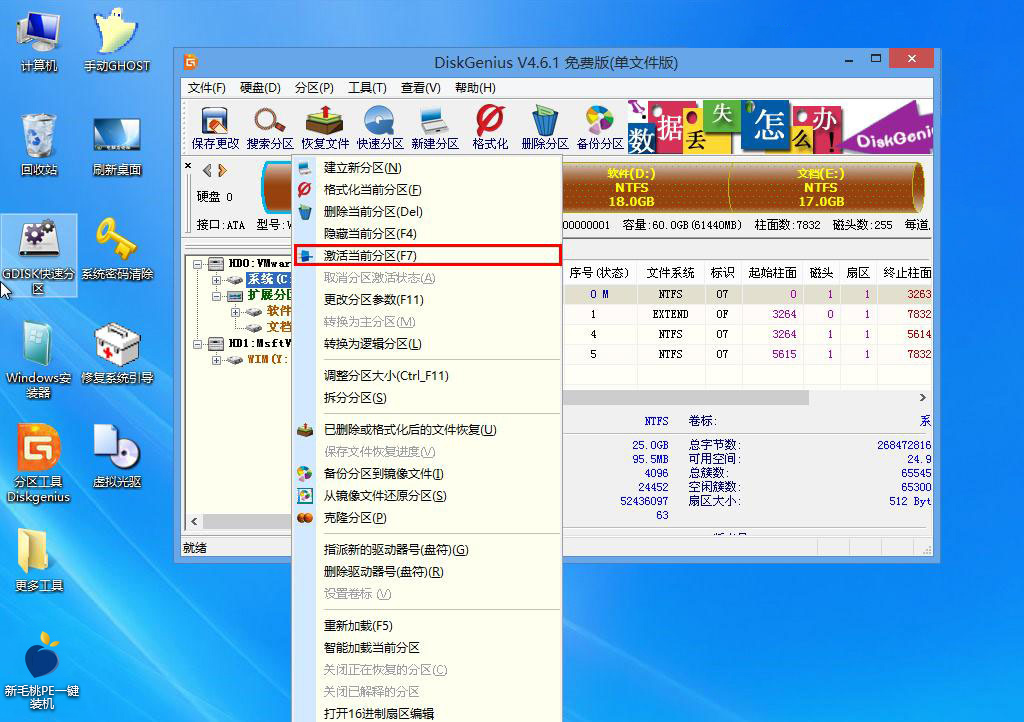Click the 新建分区 toolbar icon
The image size is (1024, 722).
tap(434, 127)
